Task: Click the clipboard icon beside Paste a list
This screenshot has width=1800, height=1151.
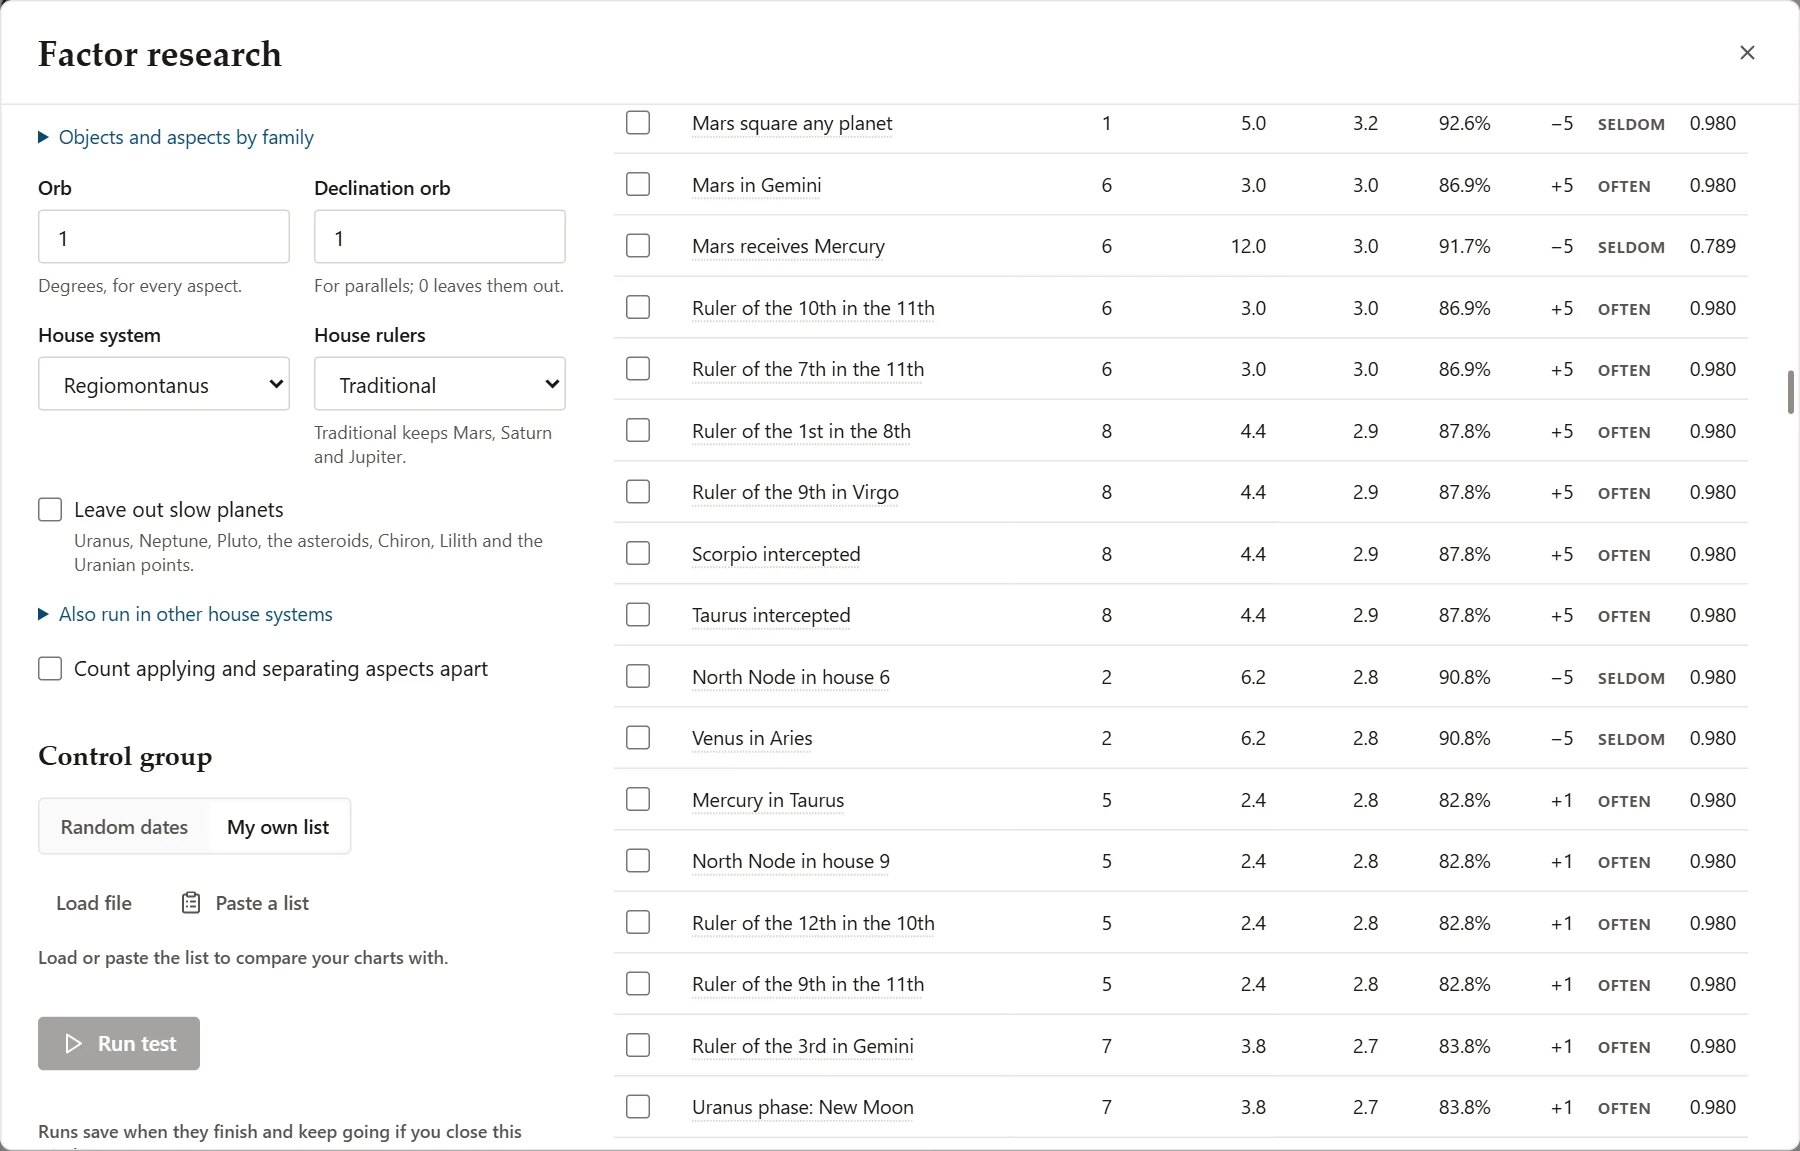Action: coord(190,903)
